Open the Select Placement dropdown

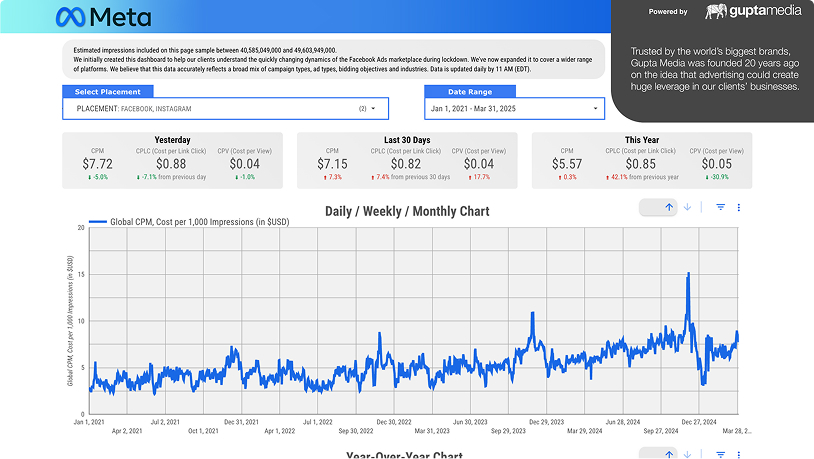click(x=225, y=109)
